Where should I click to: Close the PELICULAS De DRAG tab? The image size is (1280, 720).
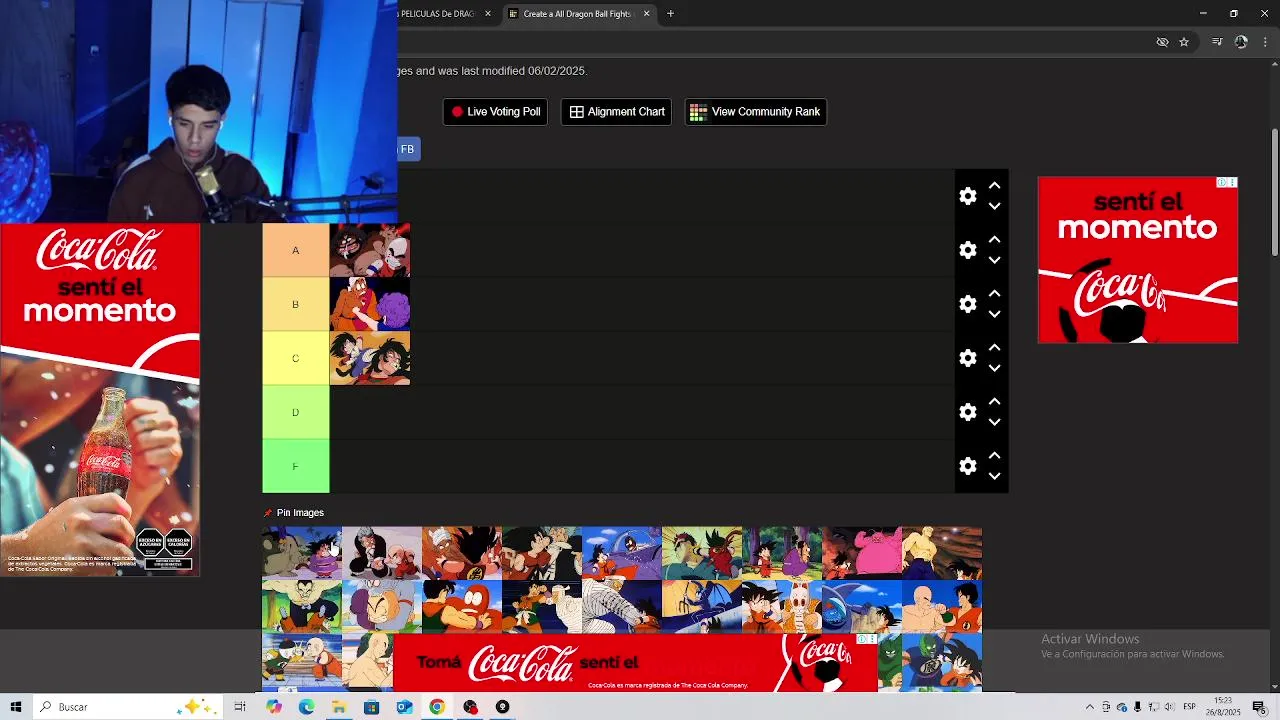pos(488,14)
